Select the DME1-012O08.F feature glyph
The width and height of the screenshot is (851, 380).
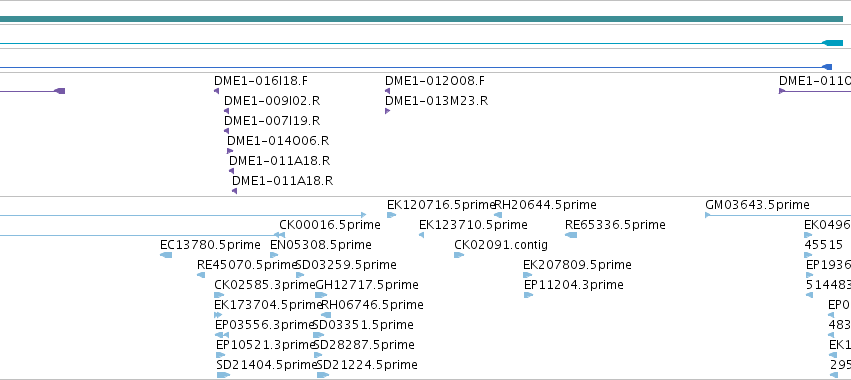pos(388,91)
